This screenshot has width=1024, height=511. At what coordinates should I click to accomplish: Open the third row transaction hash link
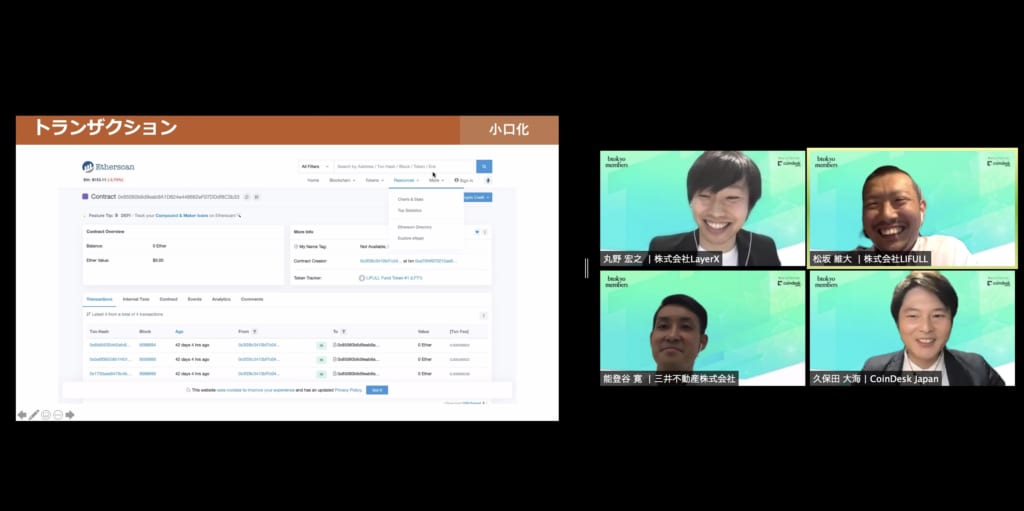[x=110, y=374]
